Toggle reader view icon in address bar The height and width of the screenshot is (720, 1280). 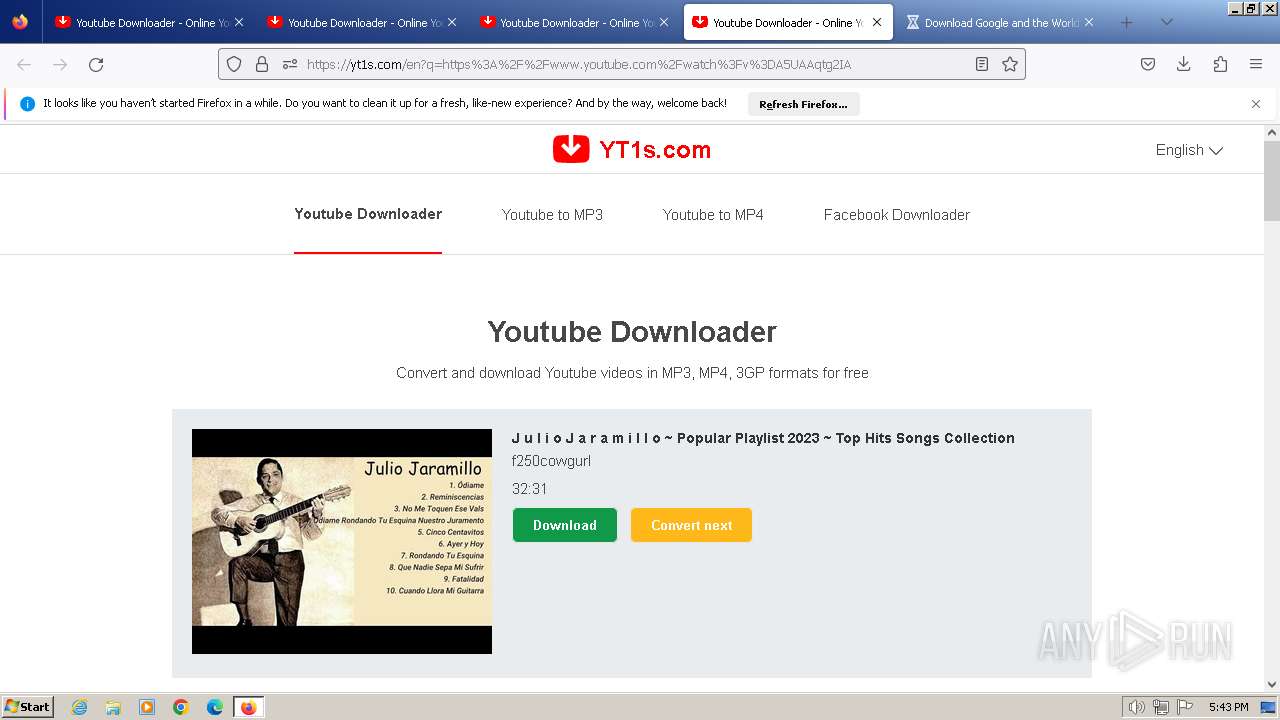click(982, 64)
